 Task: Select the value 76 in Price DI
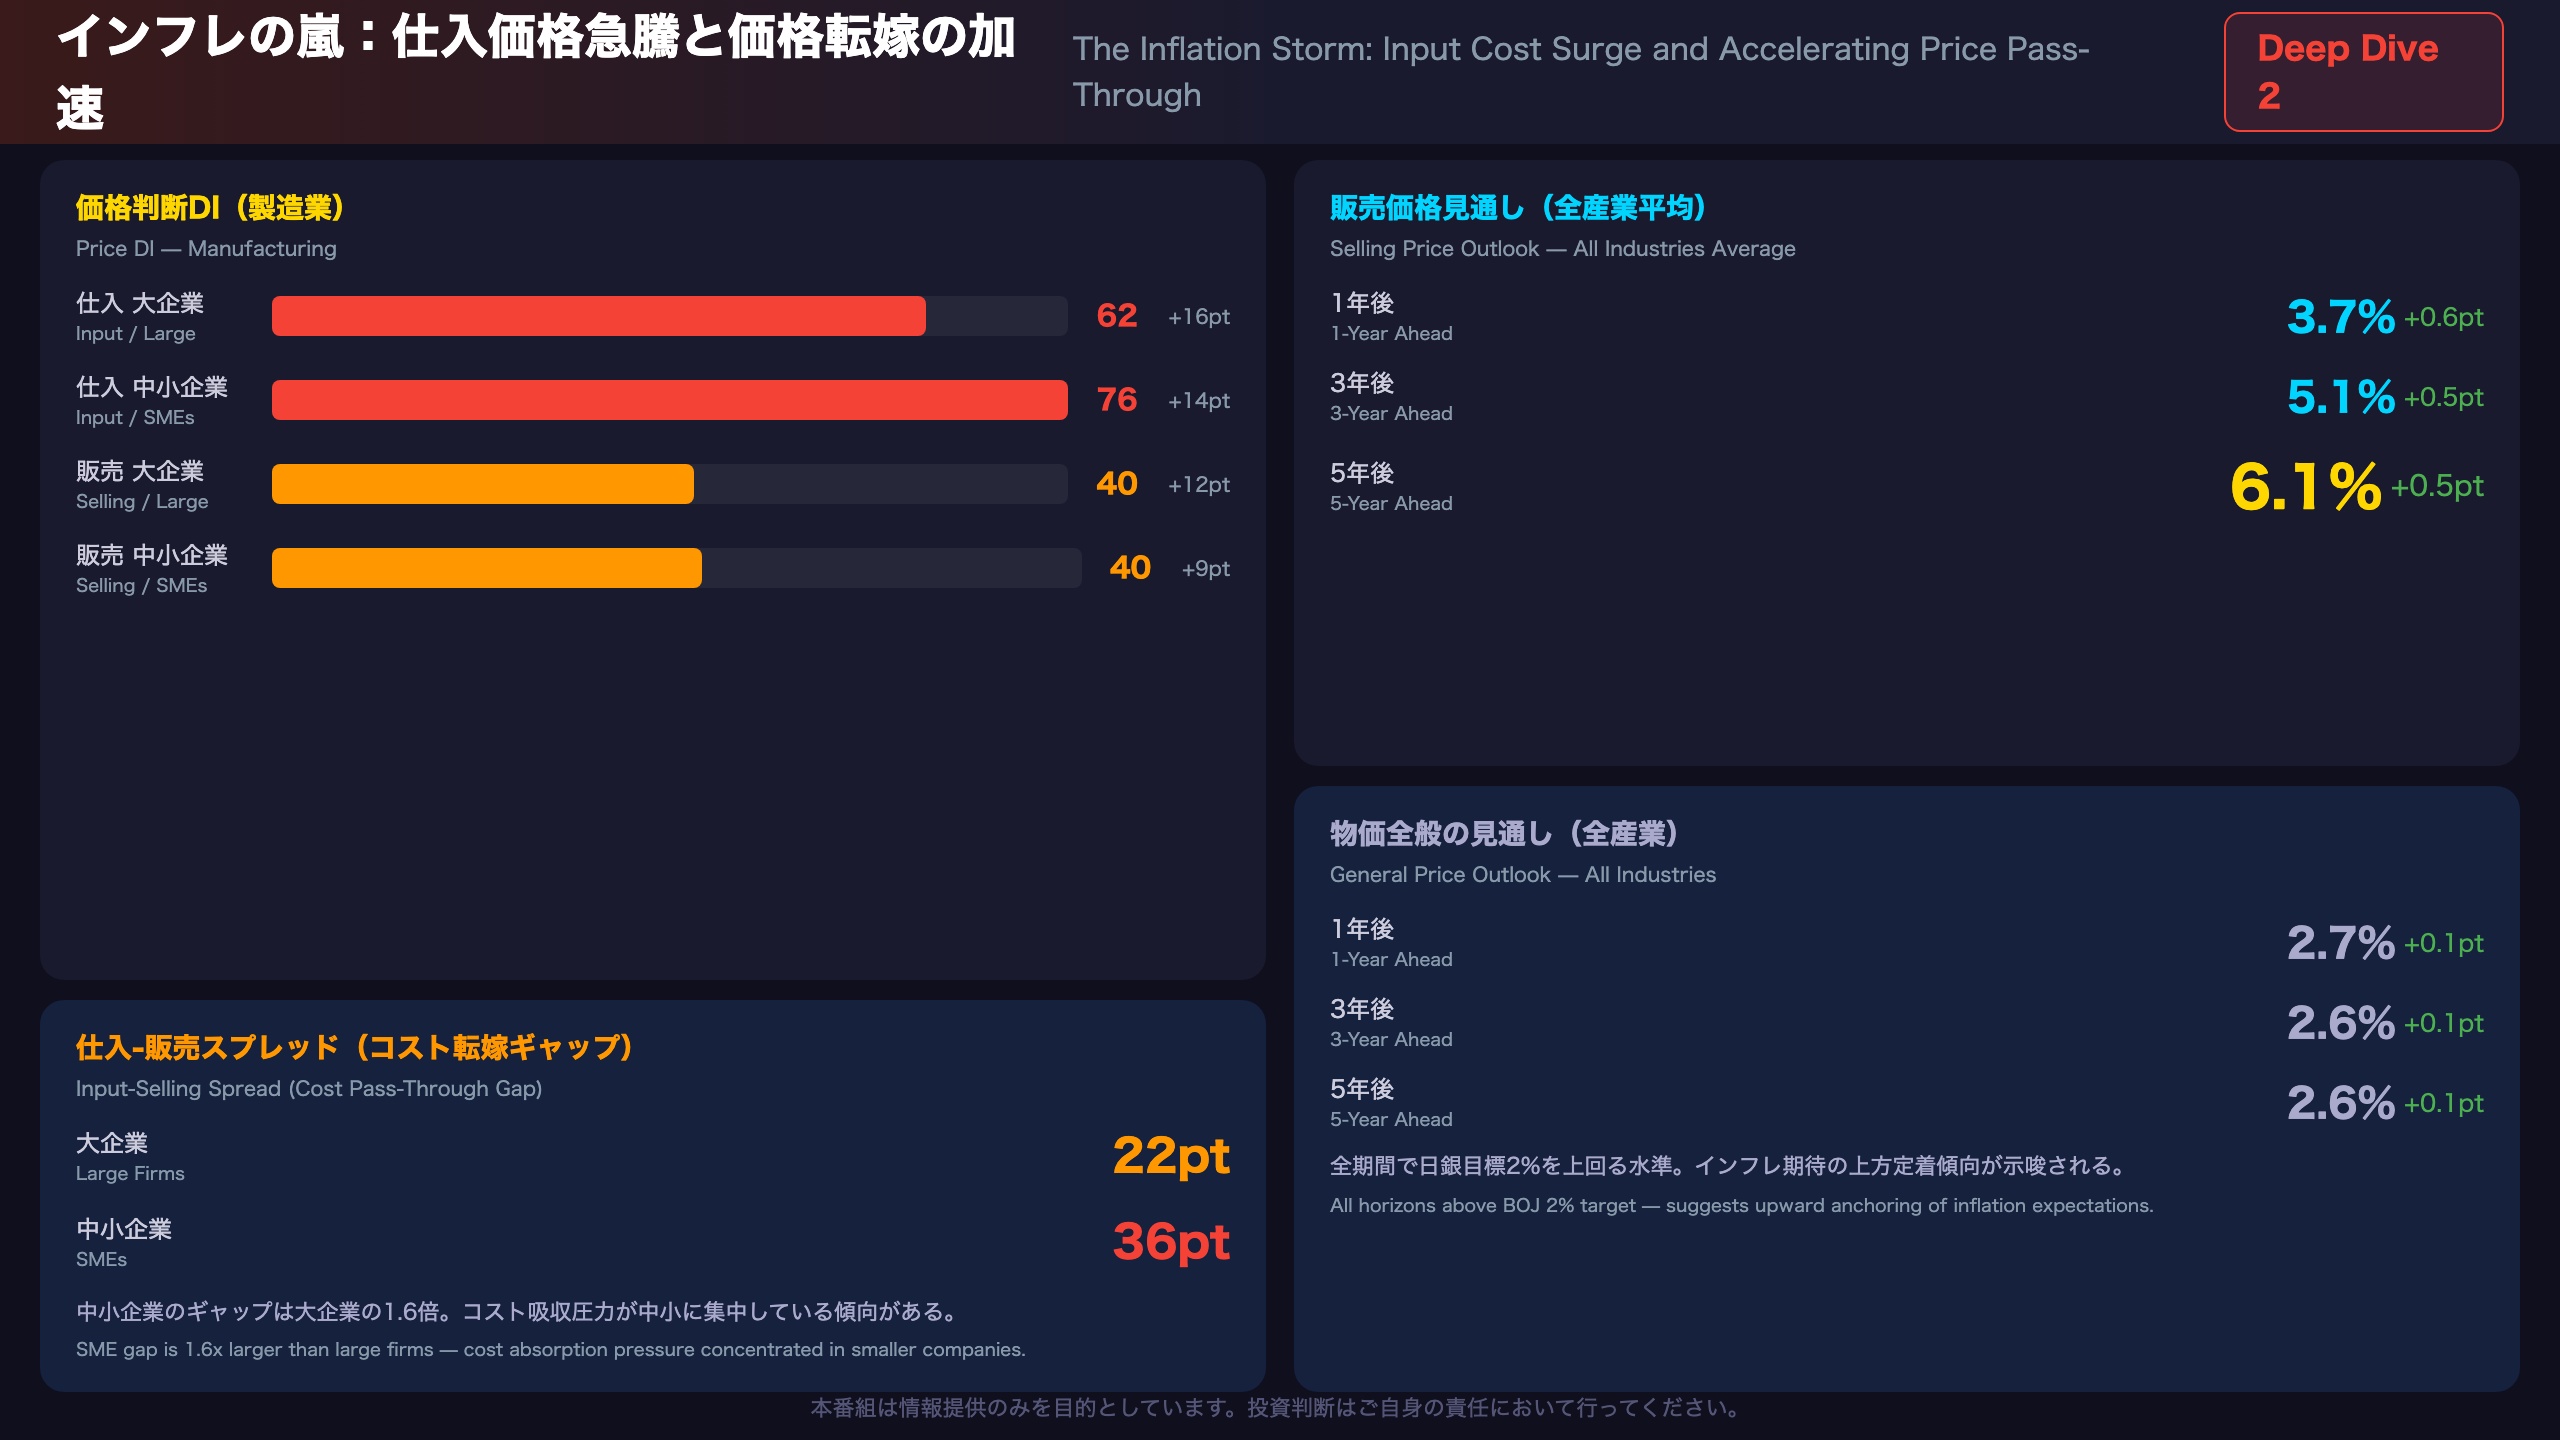point(1117,400)
